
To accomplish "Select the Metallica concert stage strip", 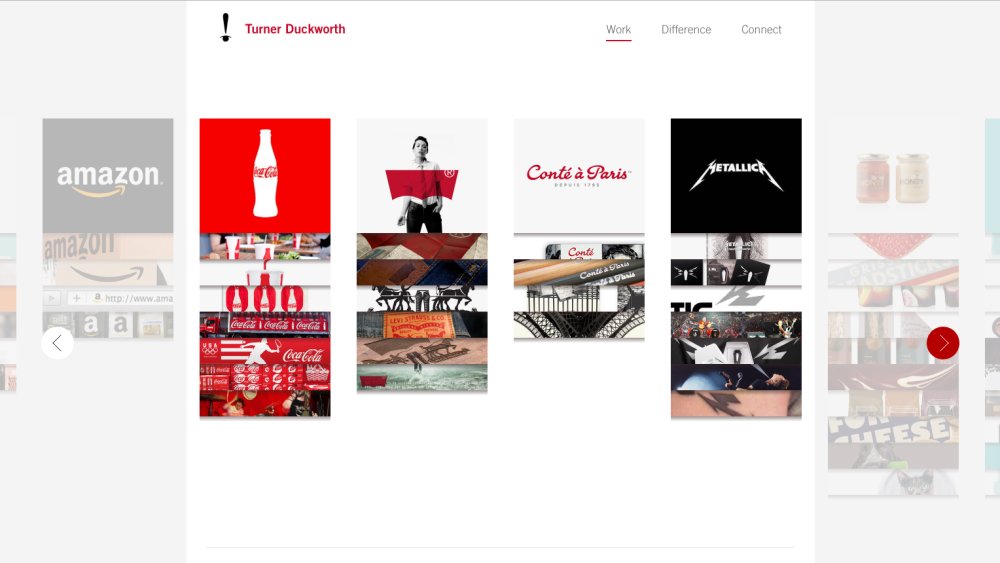I will 736,325.
